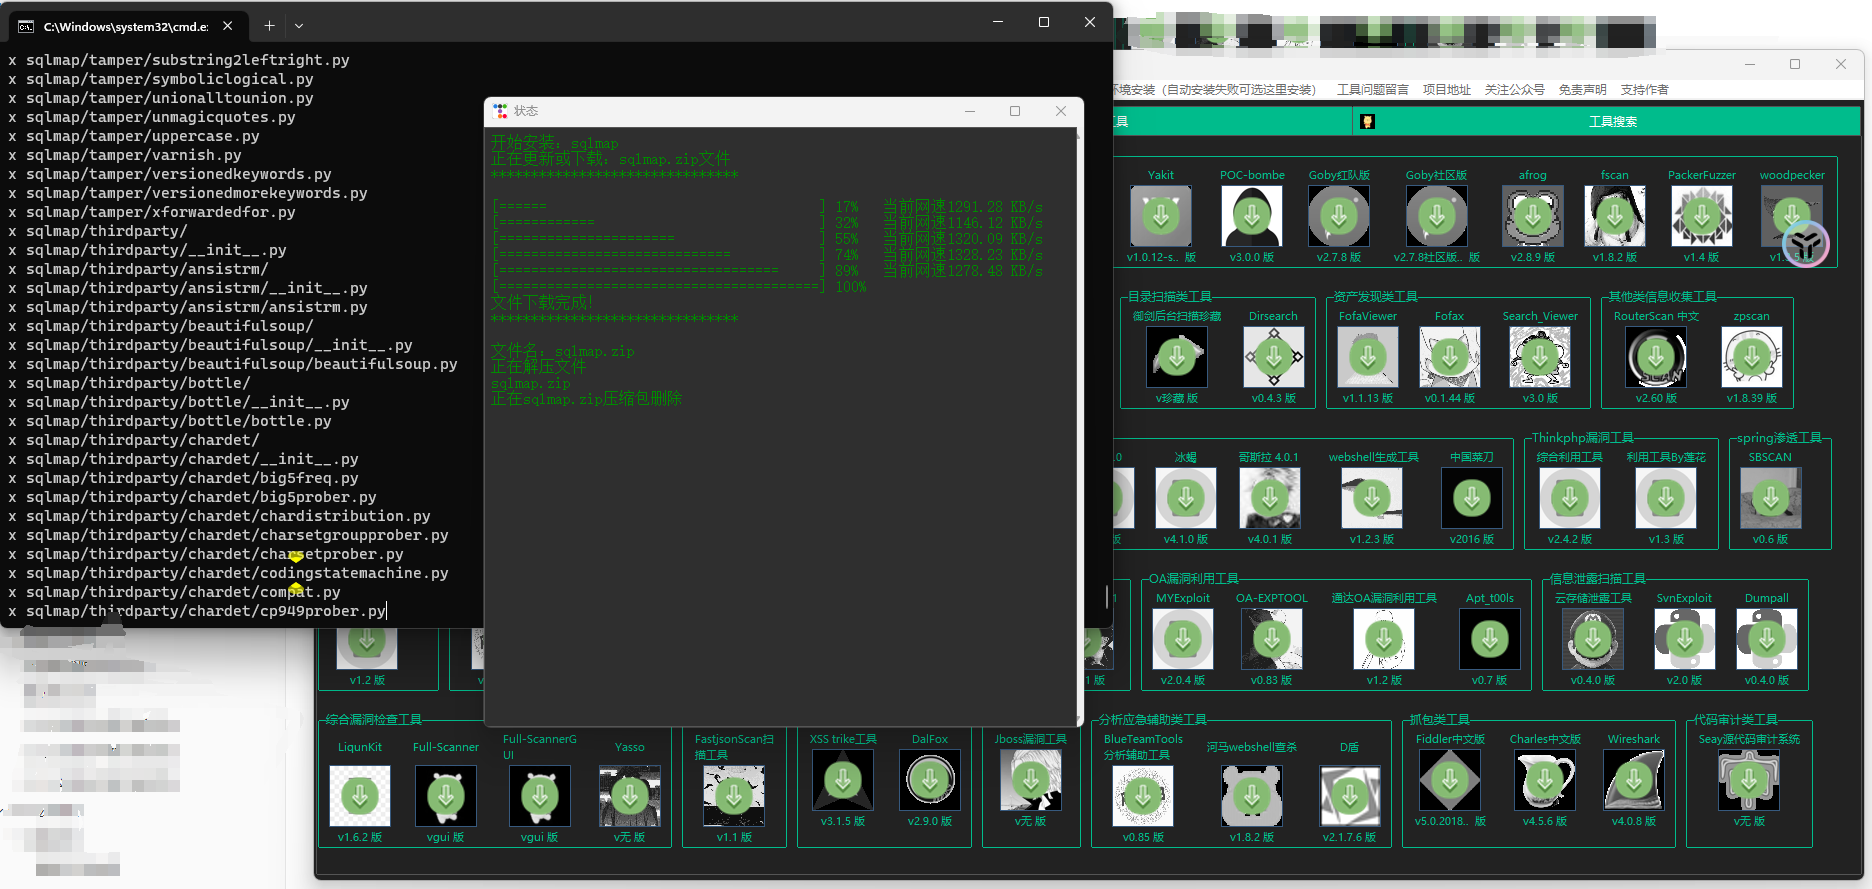1872x889 pixels.
Task: Open 免责声明 menu item
Action: 1583,90
